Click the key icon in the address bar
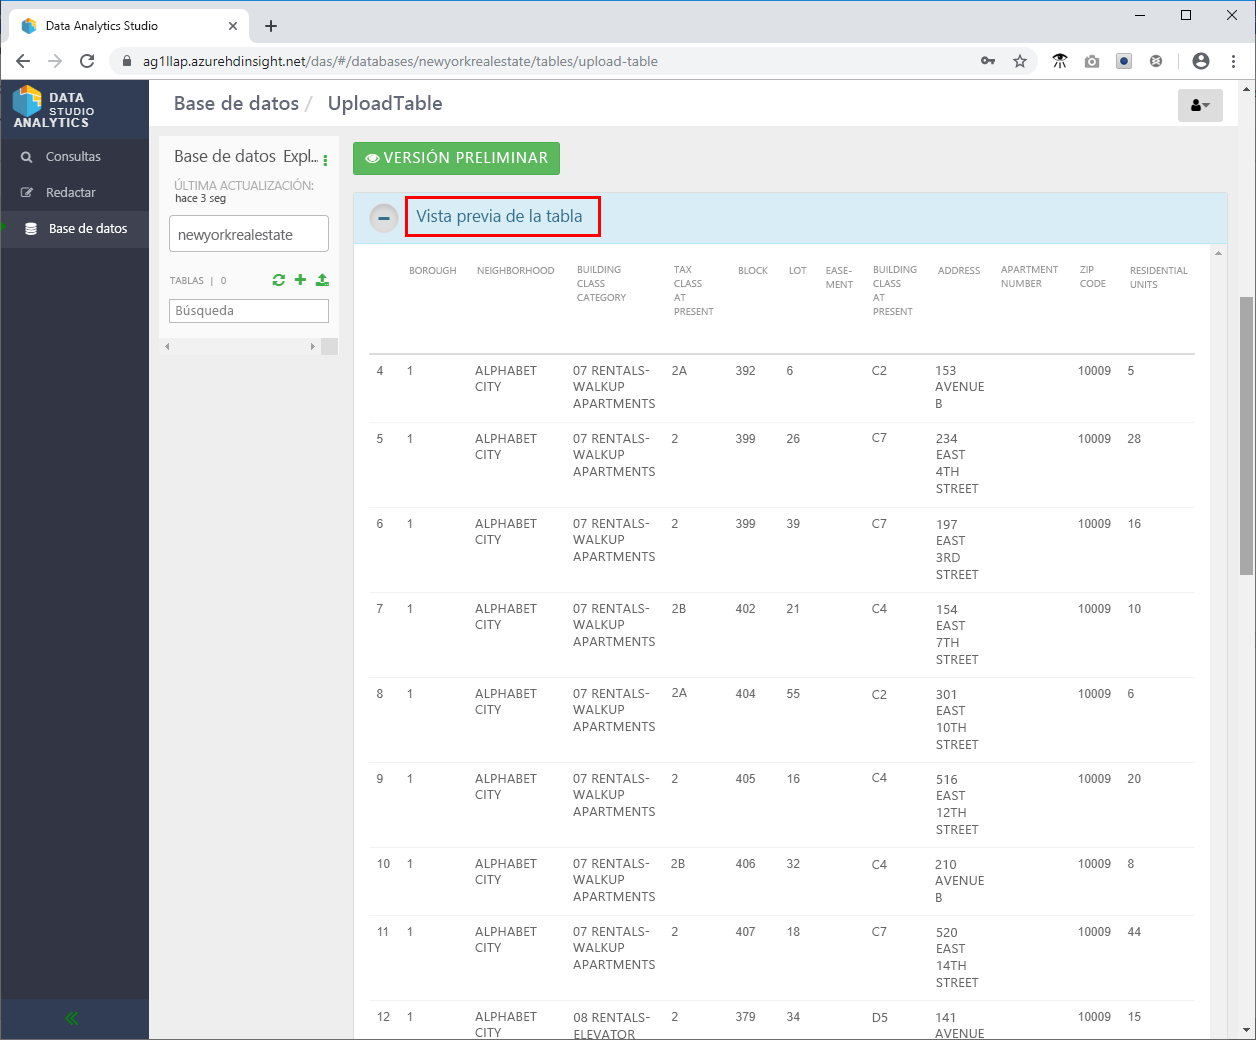The height and width of the screenshot is (1040, 1256). [x=988, y=61]
